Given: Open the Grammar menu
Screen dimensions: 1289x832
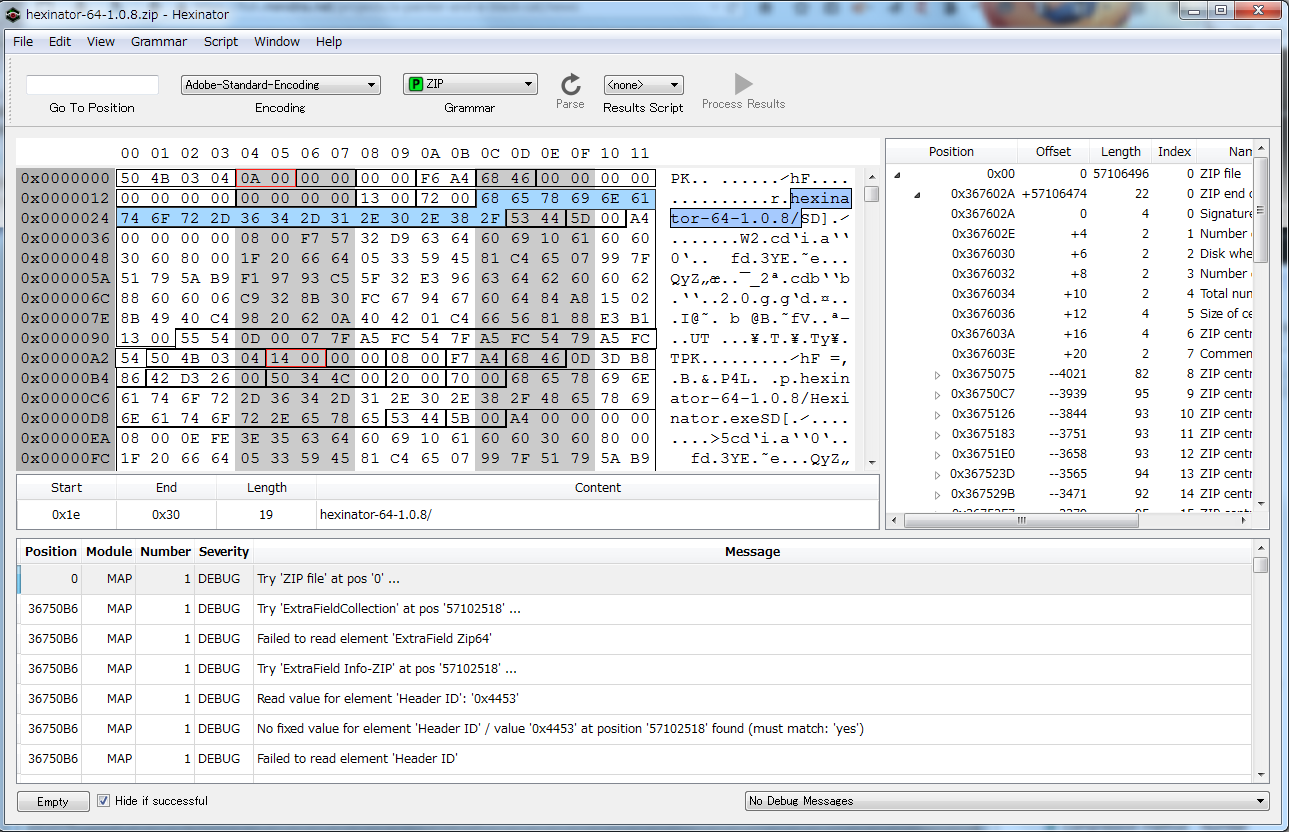Looking at the screenshot, I should pyautogui.click(x=159, y=42).
